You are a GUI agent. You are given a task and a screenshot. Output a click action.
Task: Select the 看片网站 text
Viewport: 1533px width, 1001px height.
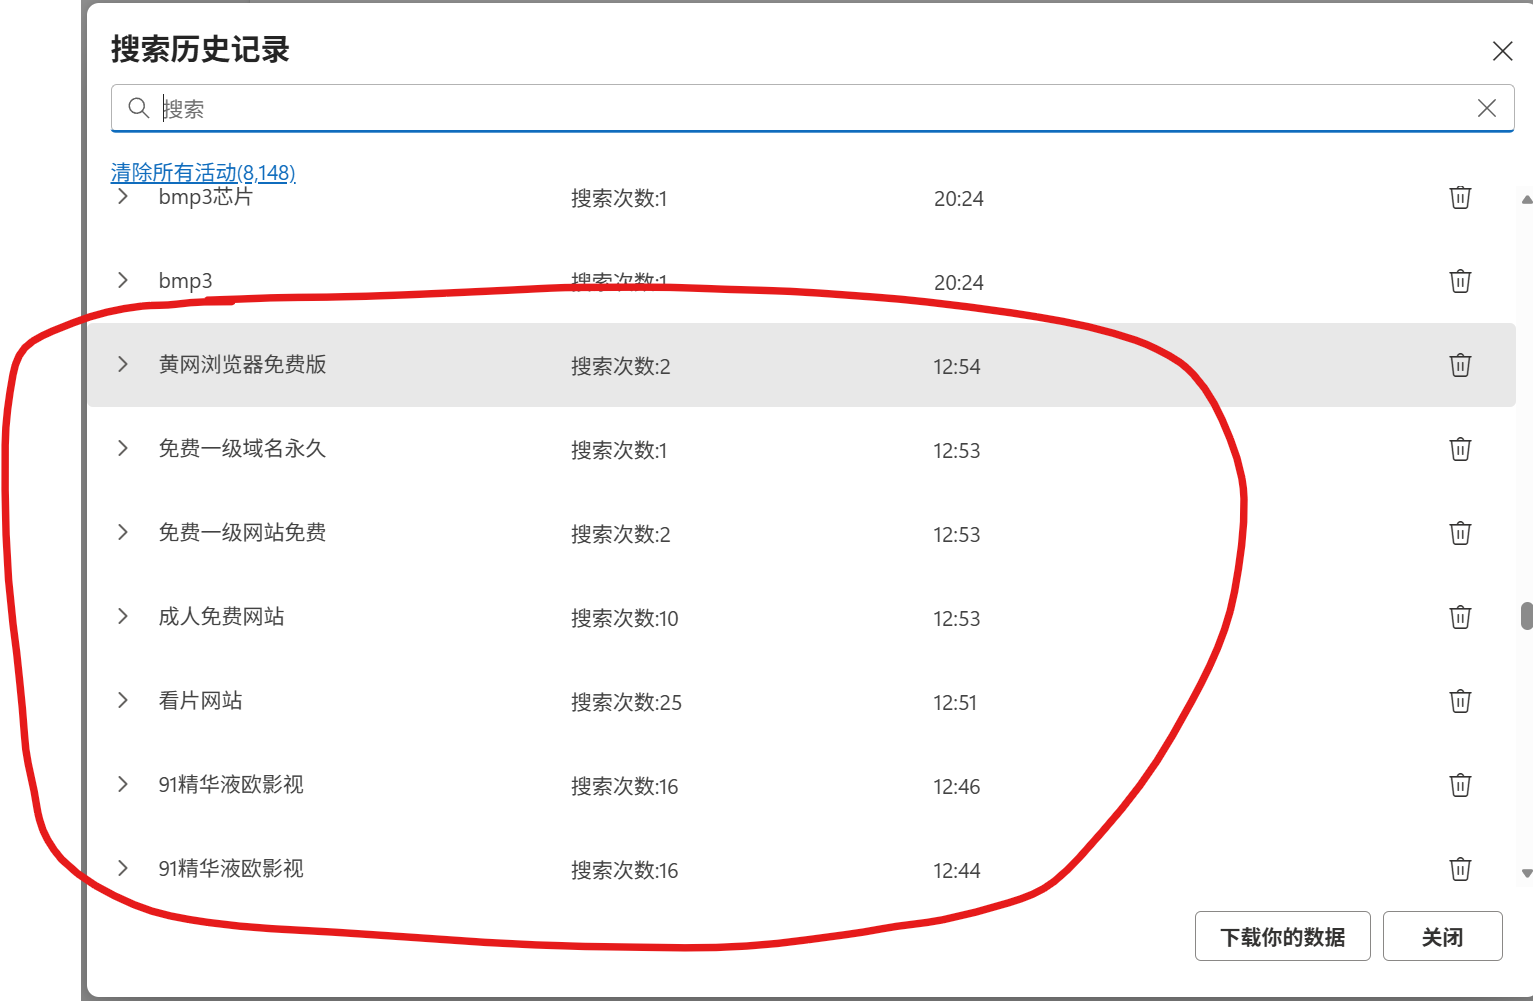tap(200, 701)
